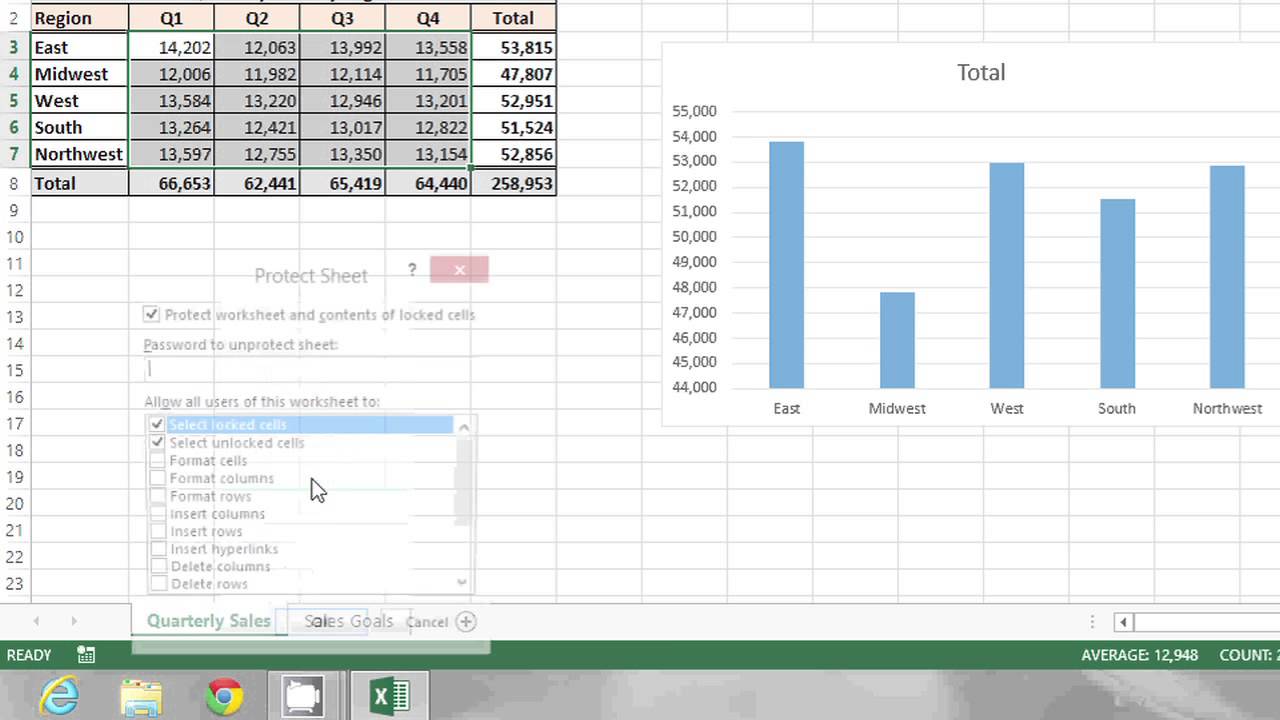Select the Northwest row label cell

pyautogui.click(x=80, y=154)
